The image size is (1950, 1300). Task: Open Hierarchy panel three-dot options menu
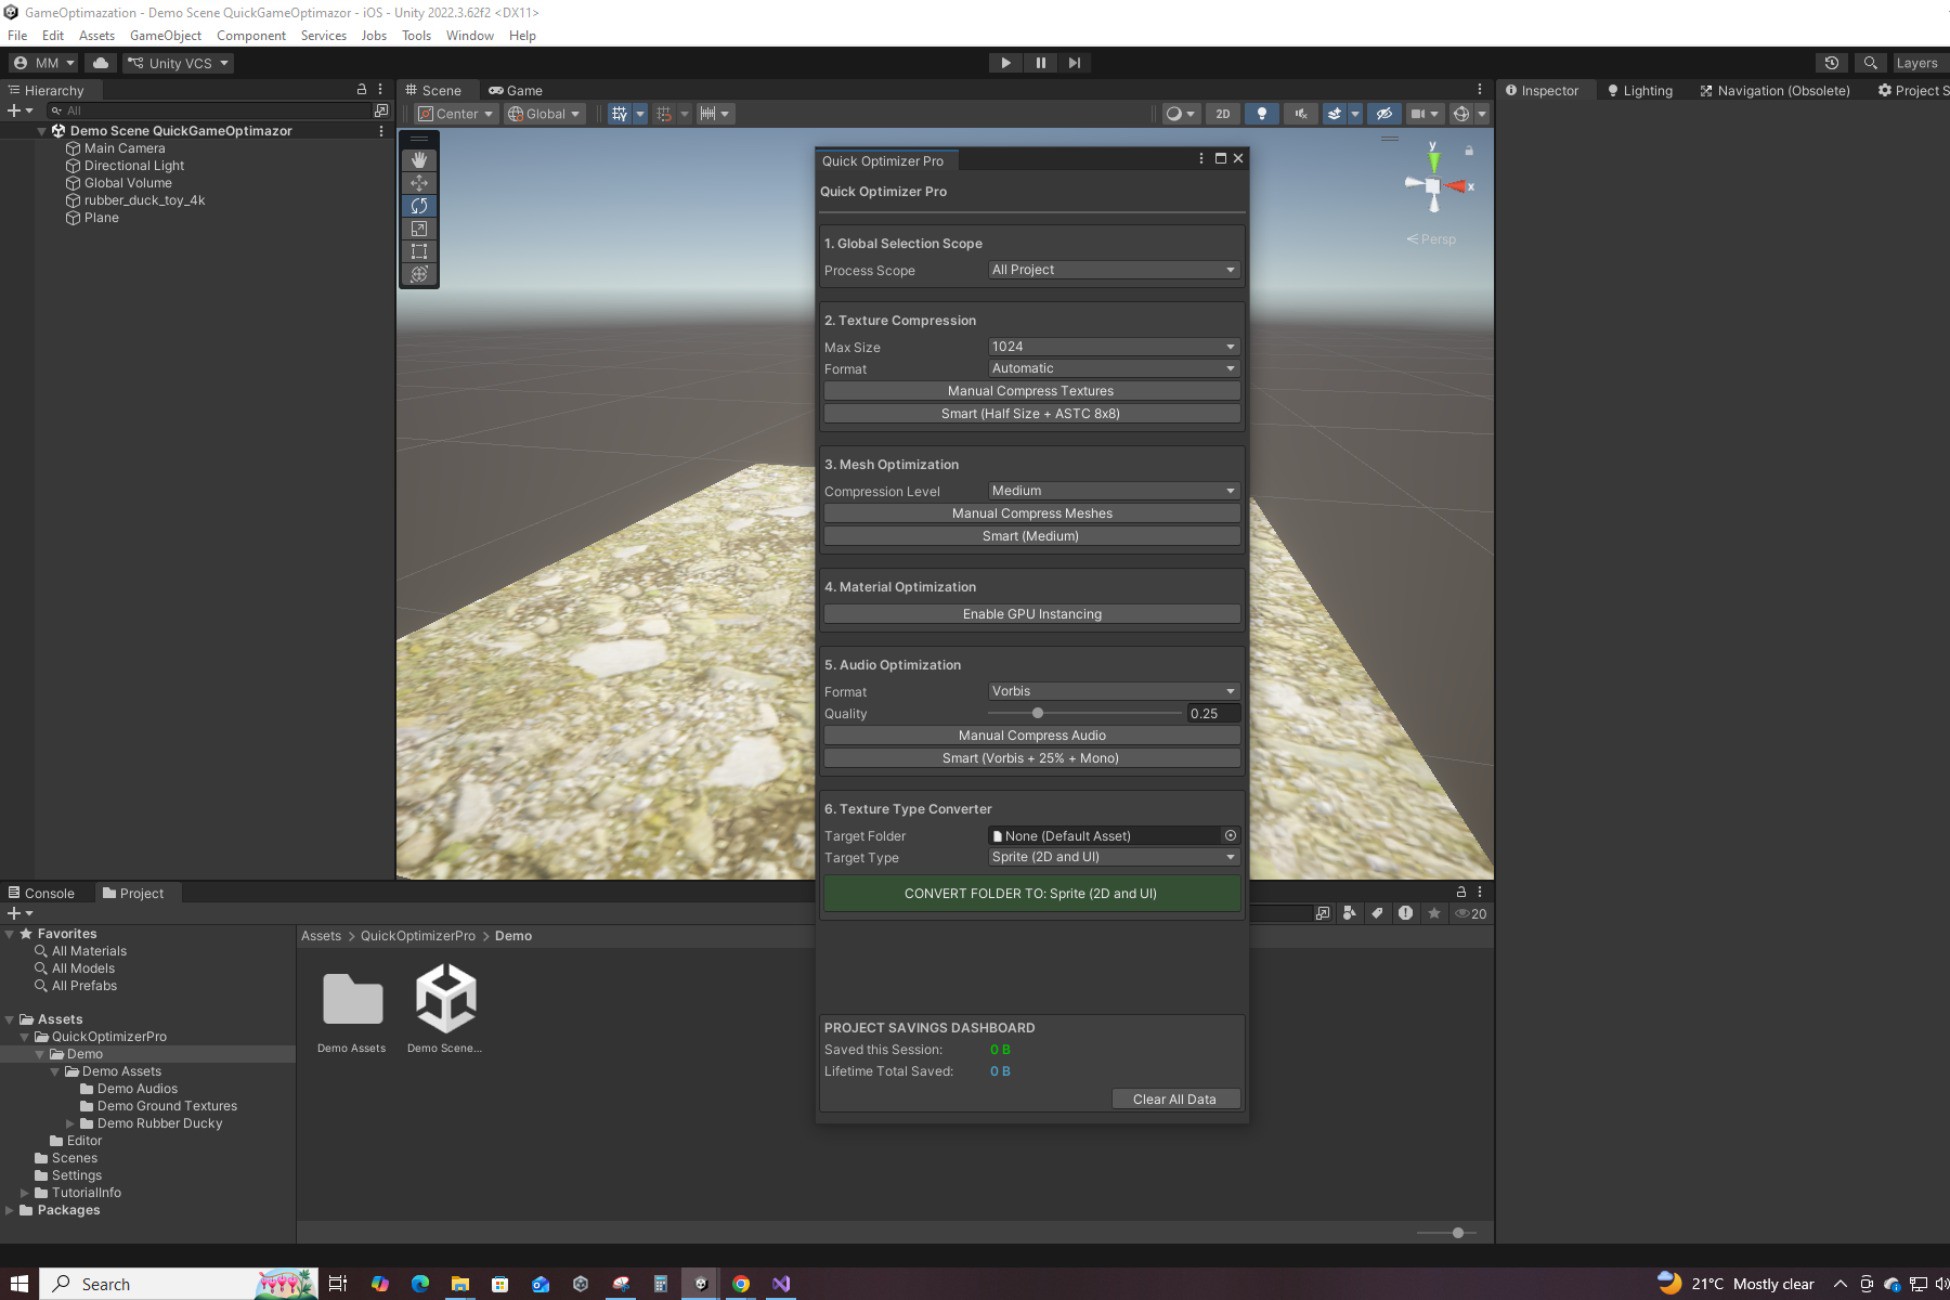point(380,89)
